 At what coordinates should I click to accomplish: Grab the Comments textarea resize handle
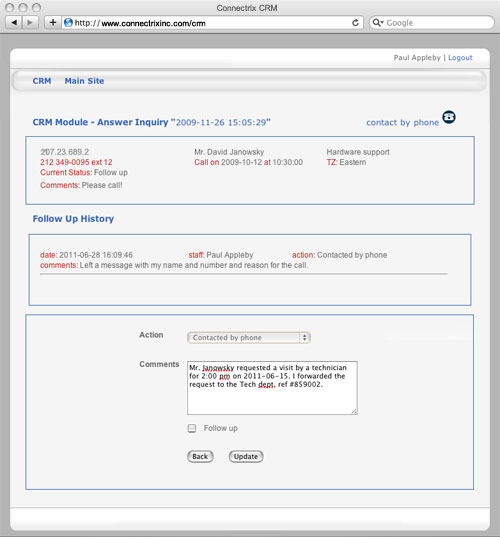(x=354, y=412)
